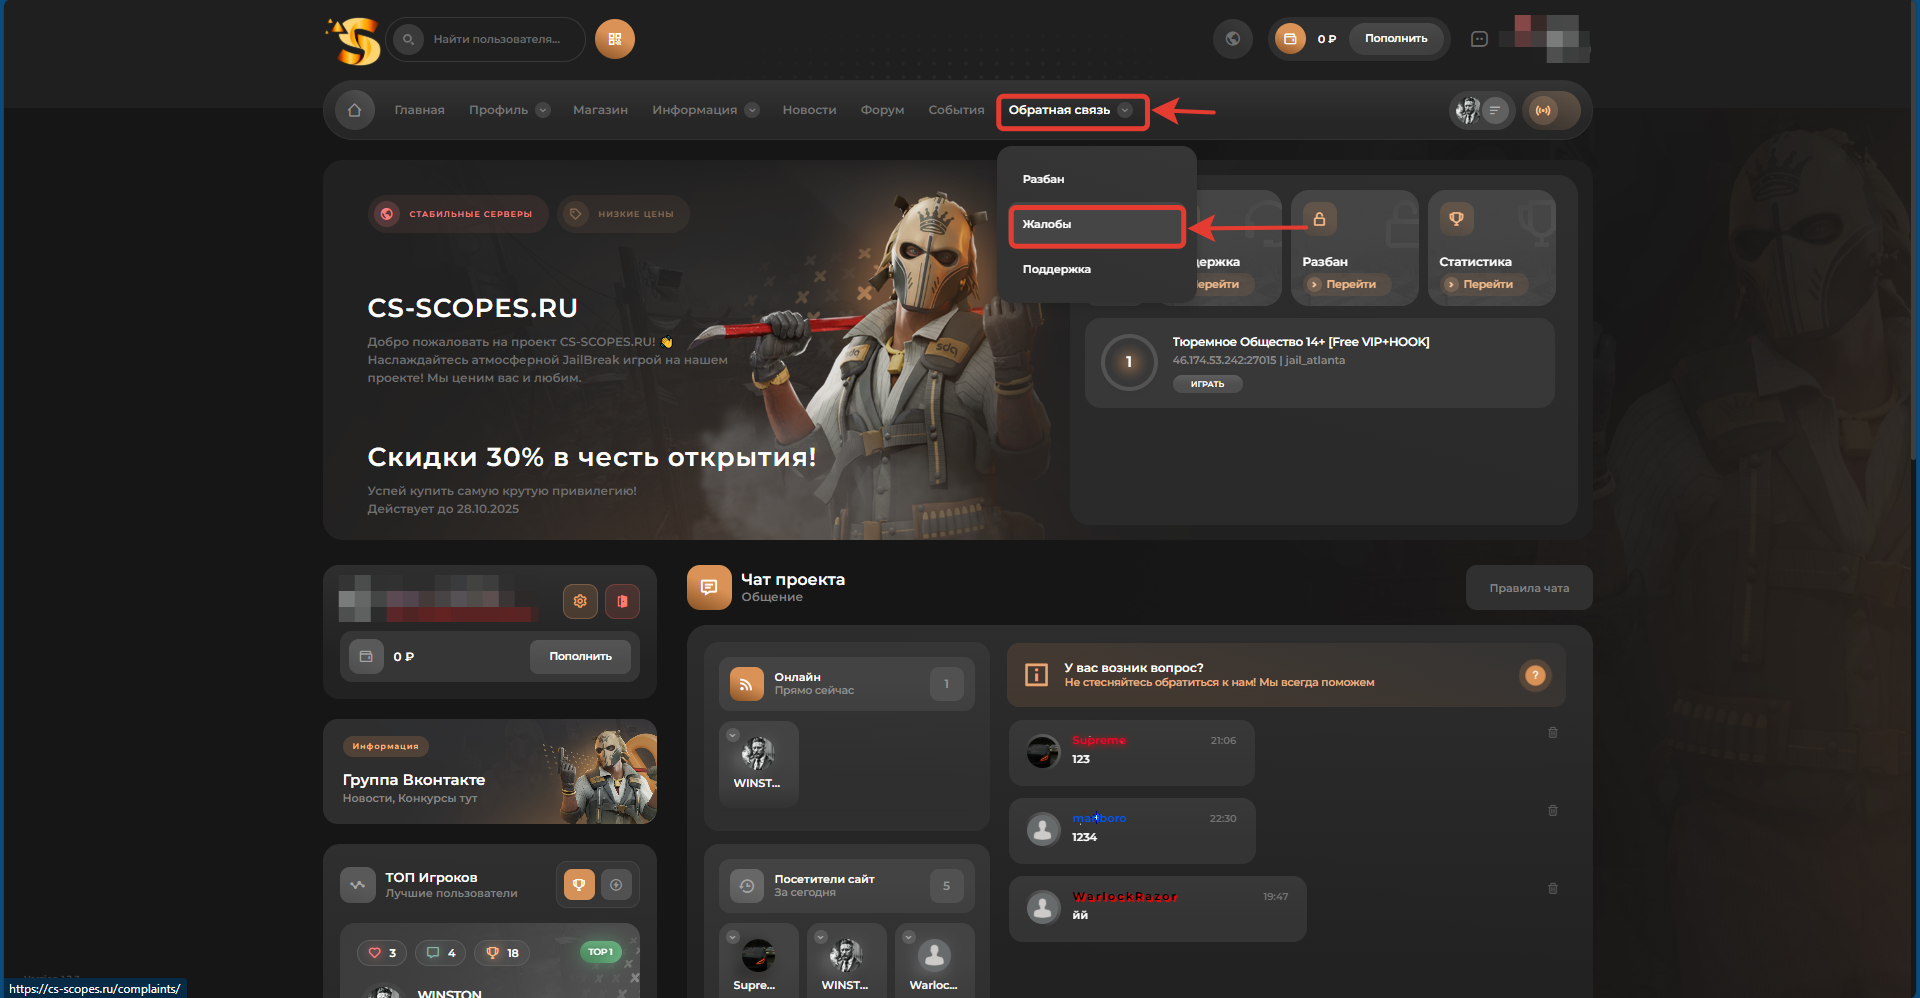Expand the Профиль dropdown menu
1920x998 pixels.
coord(509,110)
